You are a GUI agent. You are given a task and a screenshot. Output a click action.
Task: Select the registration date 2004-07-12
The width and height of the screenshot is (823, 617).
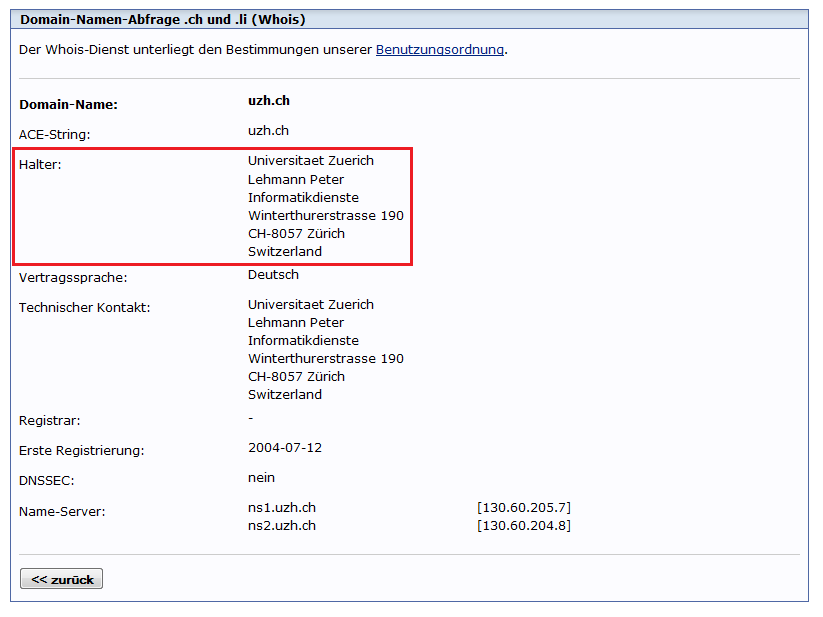285,448
